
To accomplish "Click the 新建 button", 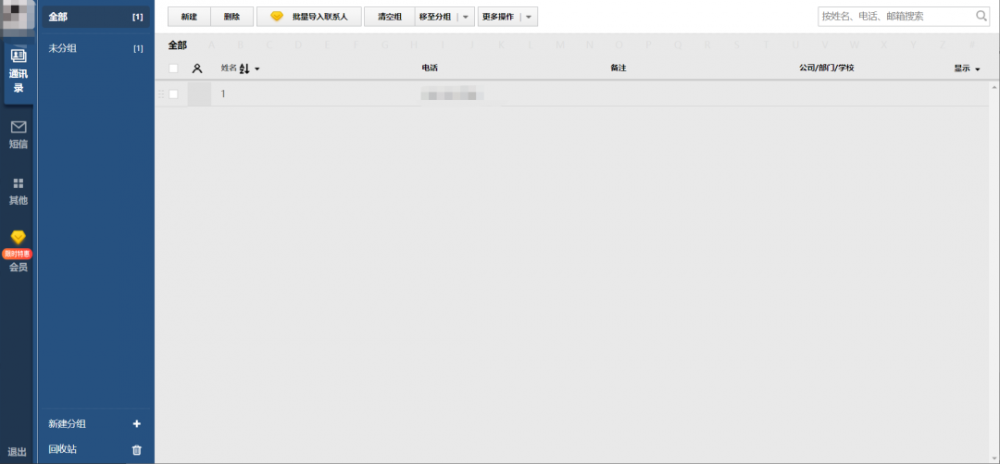I will [189, 17].
